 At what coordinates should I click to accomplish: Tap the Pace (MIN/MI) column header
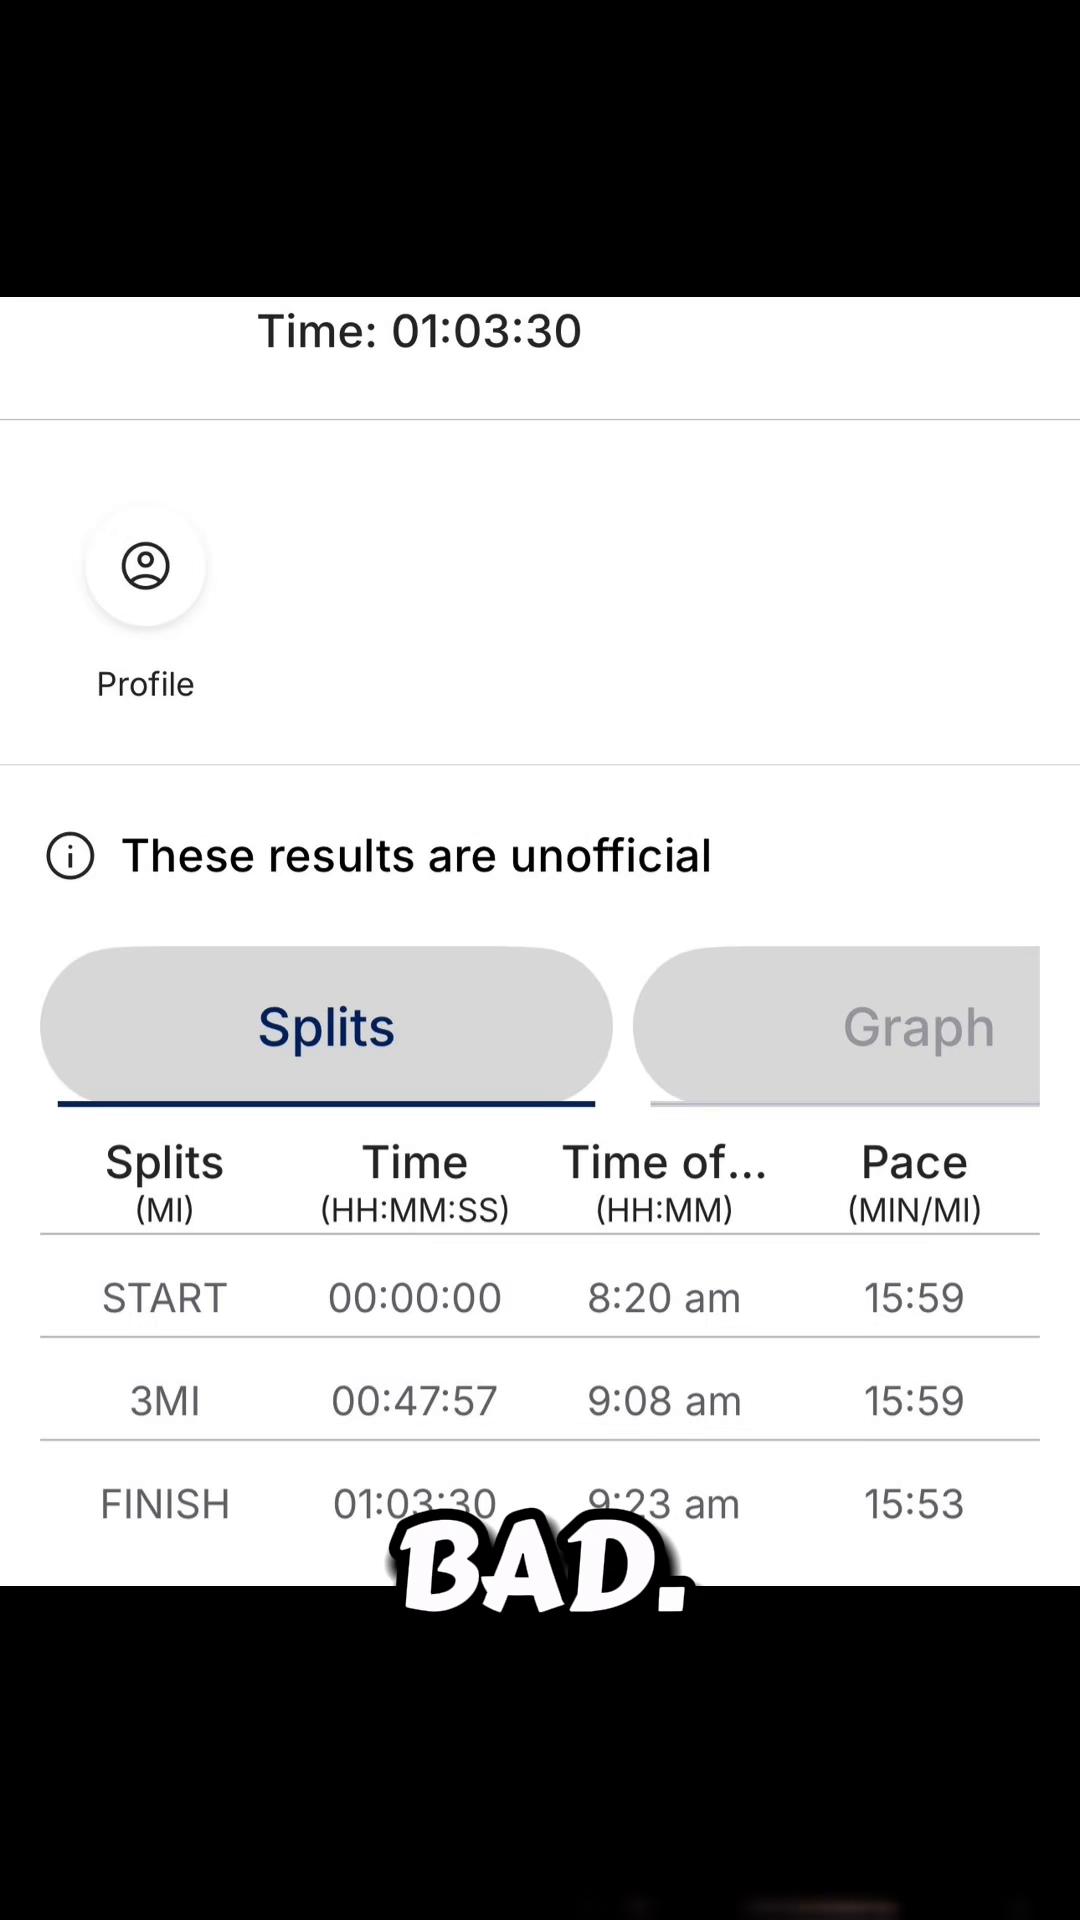[914, 1182]
